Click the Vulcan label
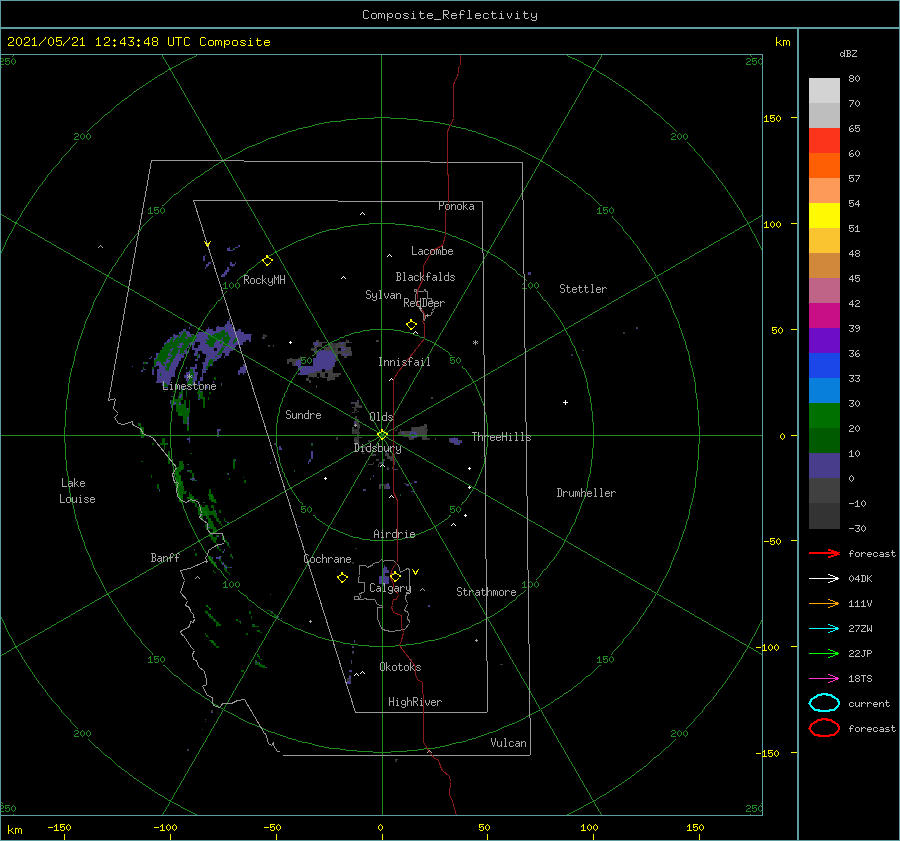 (x=509, y=743)
